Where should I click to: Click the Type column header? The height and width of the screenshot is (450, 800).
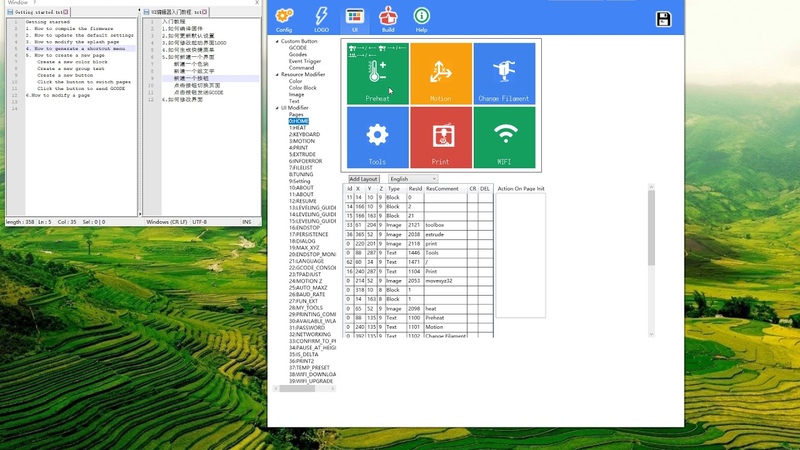[x=395, y=189]
